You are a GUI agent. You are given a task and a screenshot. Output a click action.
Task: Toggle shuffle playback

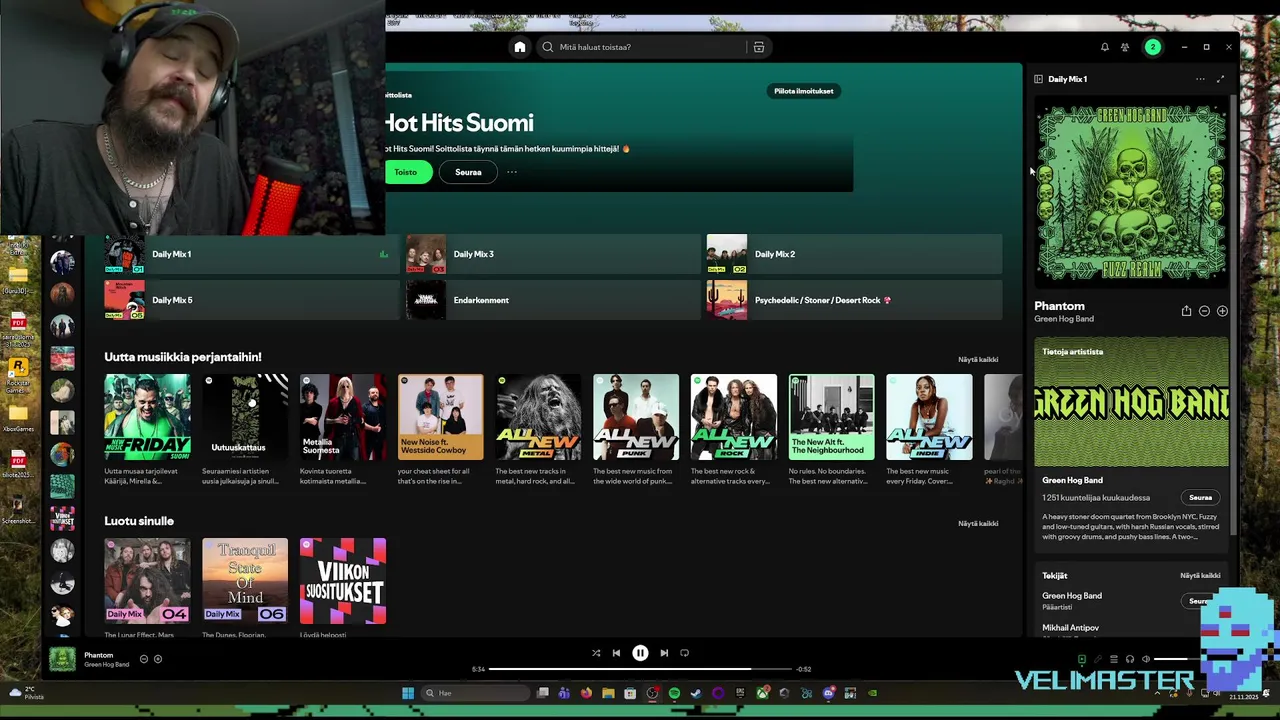click(x=596, y=653)
